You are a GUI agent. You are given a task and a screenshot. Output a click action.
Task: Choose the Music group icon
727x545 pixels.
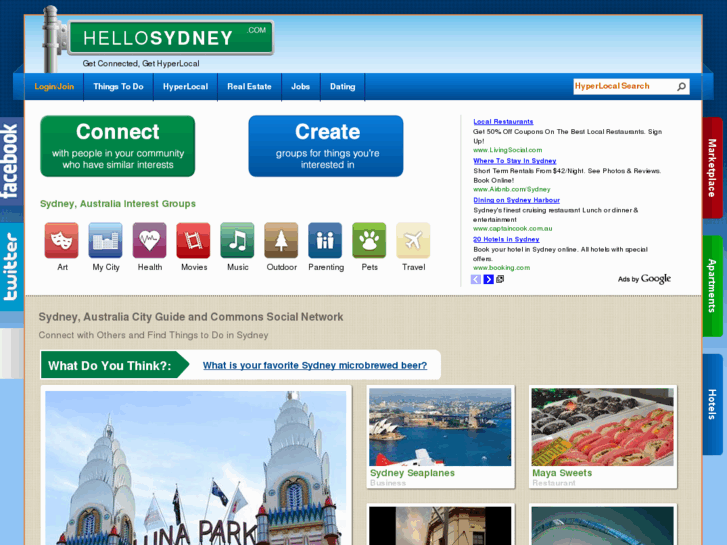(237, 240)
